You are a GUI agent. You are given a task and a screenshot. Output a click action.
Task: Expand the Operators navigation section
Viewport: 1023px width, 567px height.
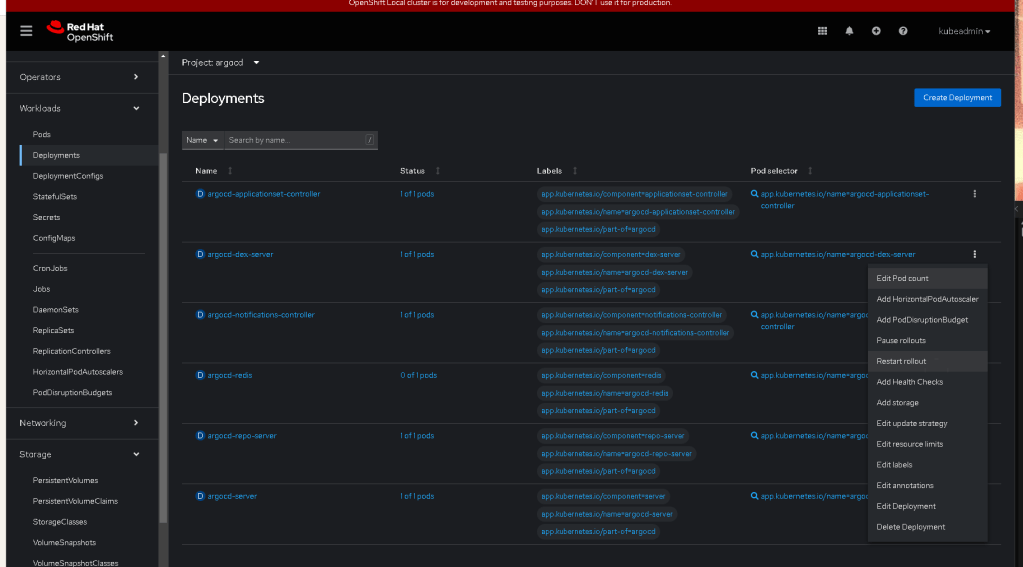pyautogui.click(x=82, y=77)
